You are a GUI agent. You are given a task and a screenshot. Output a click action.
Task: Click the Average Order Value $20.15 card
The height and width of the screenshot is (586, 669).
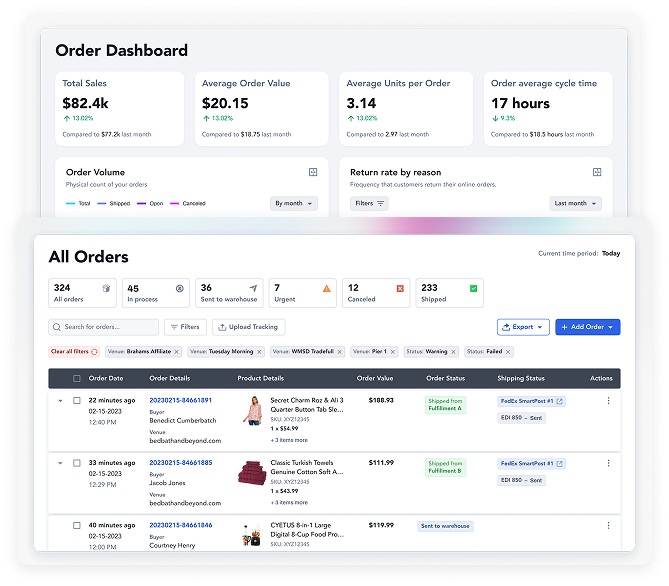(262, 109)
